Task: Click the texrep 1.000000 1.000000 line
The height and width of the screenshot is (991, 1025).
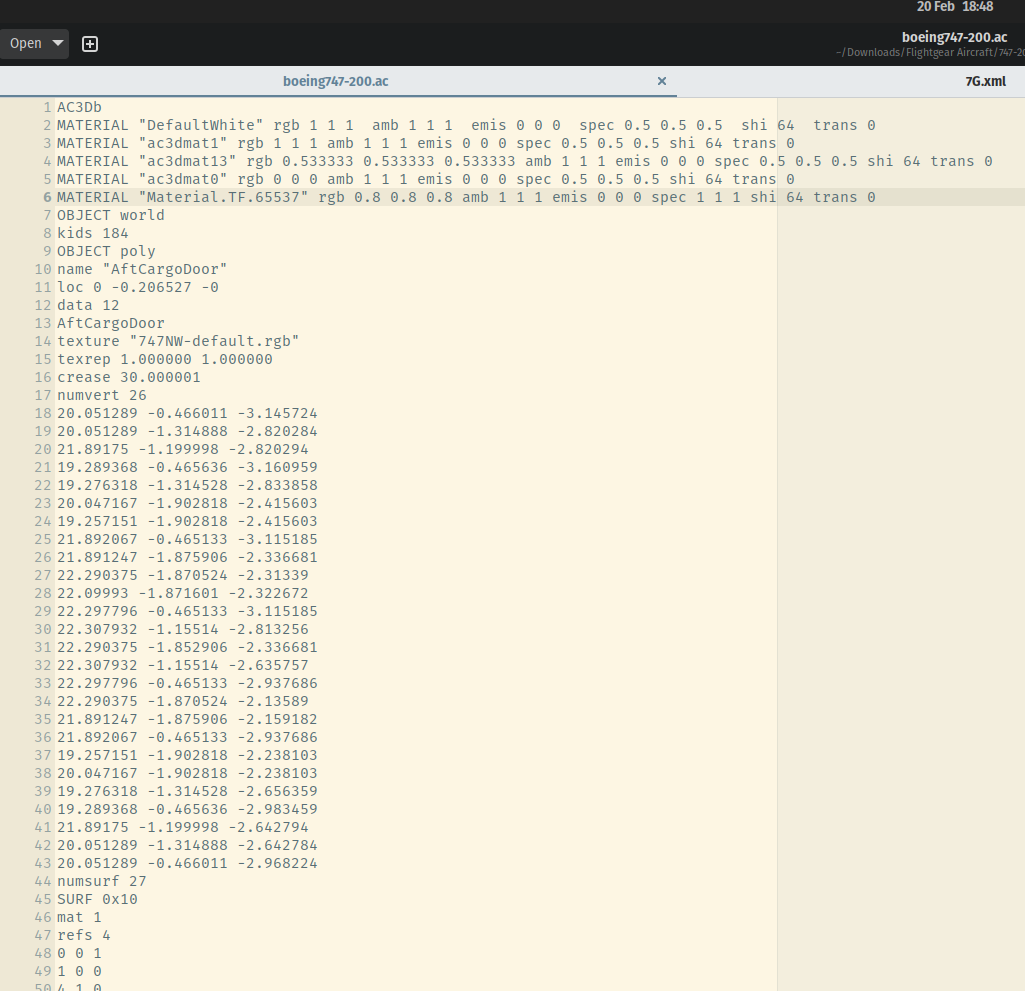Action: tap(165, 359)
